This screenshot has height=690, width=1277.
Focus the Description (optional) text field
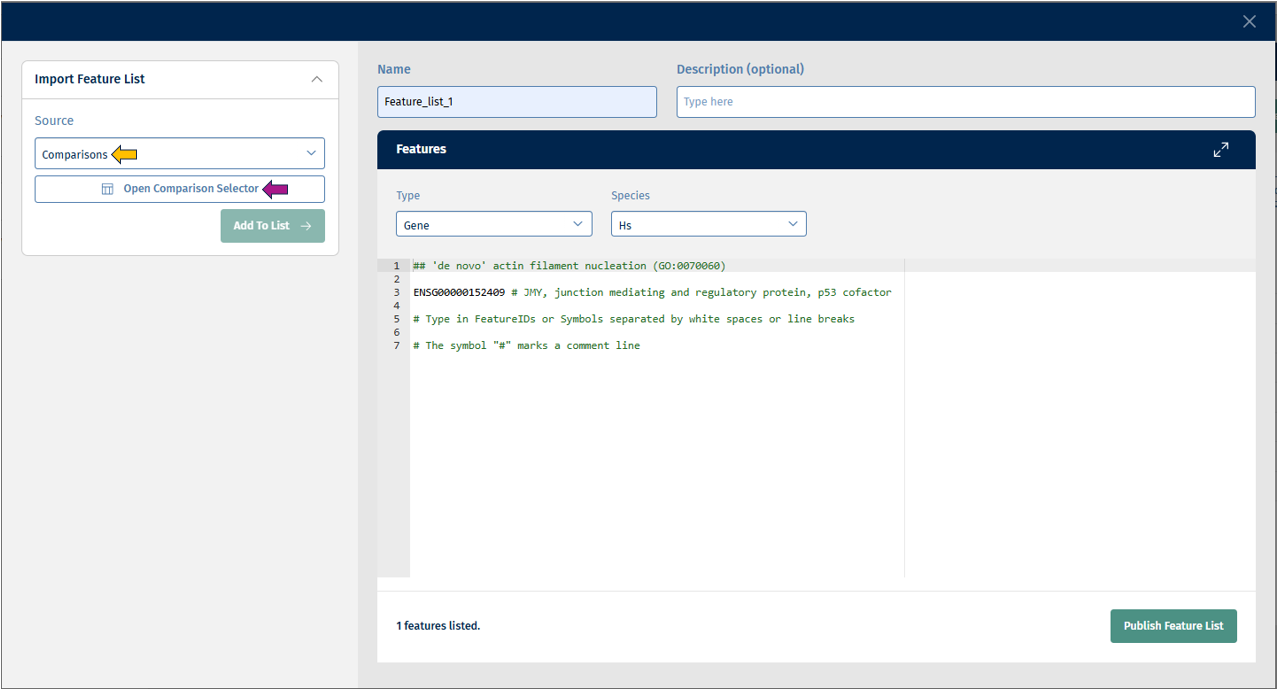coord(965,102)
